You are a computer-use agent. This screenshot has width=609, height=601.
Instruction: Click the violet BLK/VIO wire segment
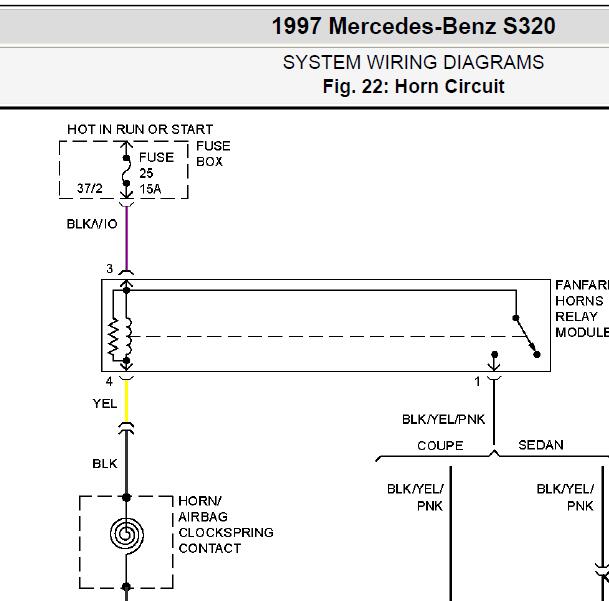pos(126,237)
